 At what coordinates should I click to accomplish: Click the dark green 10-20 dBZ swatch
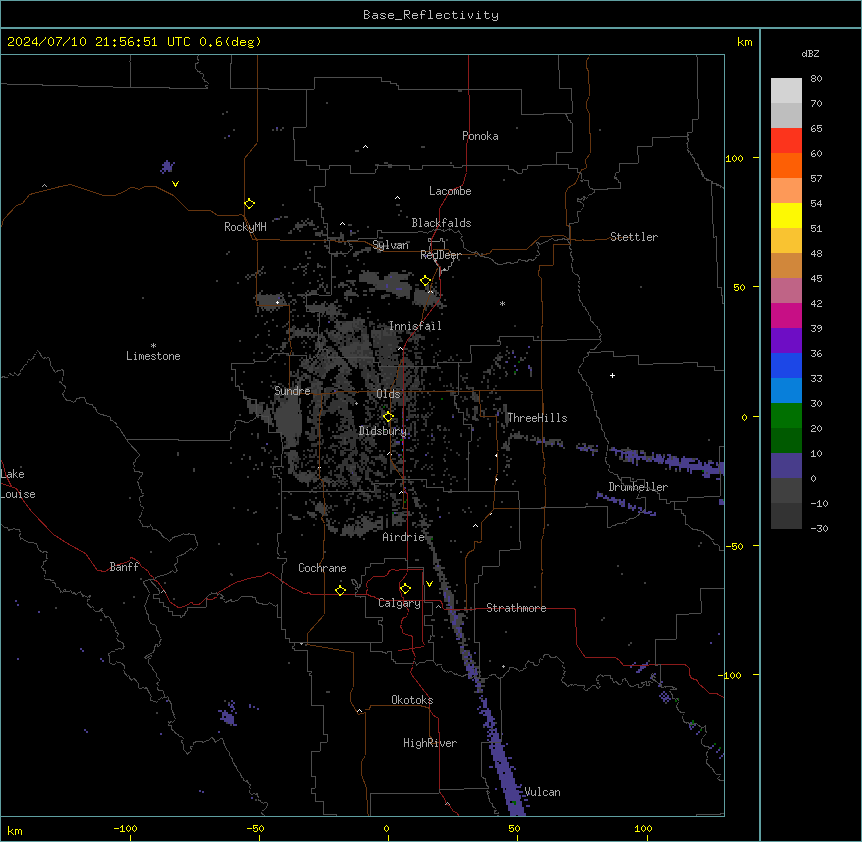coord(786,441)
